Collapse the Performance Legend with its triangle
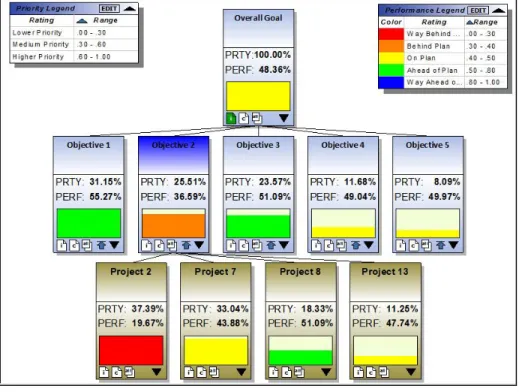This screenshot has width=519, height=392. click(498, 10)
